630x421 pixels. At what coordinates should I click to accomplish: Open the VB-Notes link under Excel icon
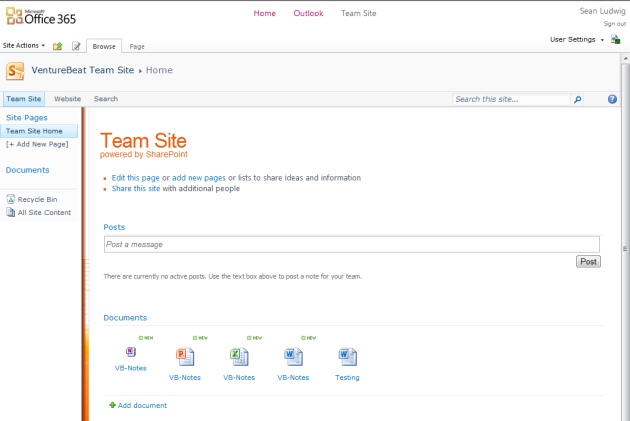(x=239, y=377)
